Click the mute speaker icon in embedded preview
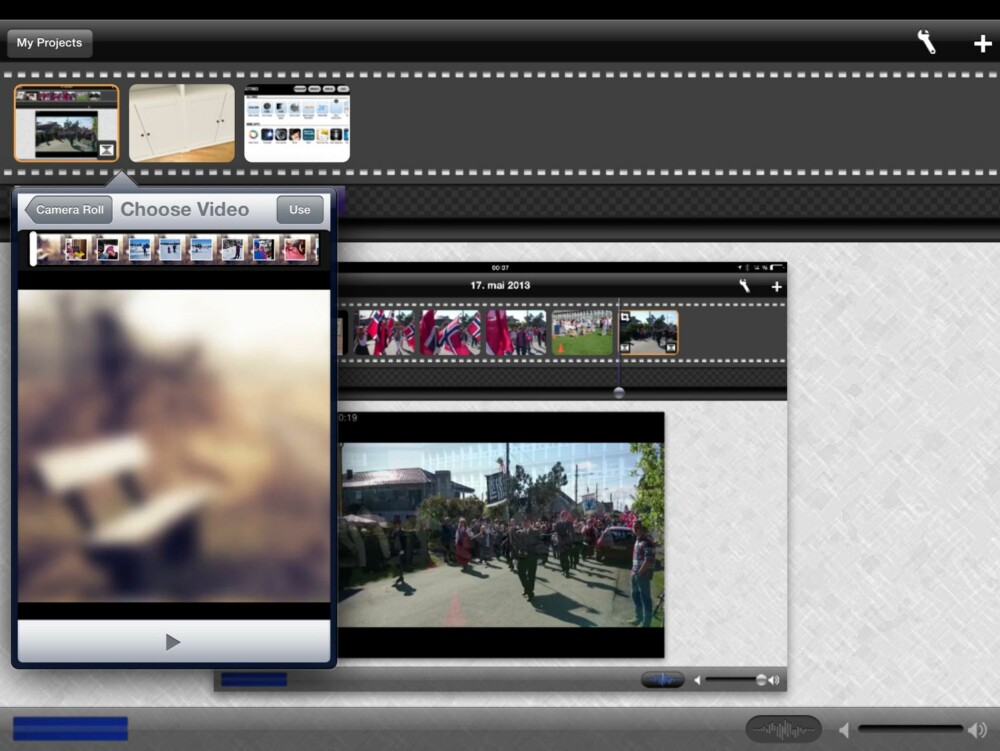 point(697,680)
